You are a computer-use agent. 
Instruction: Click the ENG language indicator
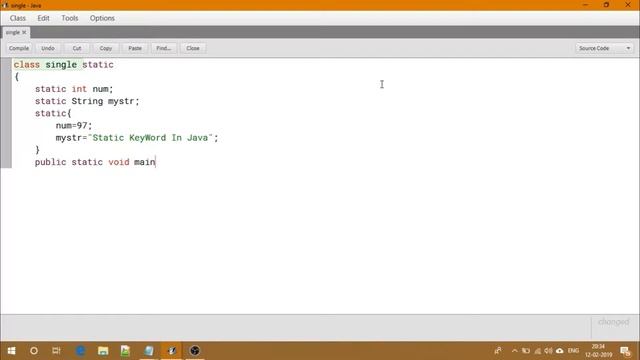(x=573, y=351)
